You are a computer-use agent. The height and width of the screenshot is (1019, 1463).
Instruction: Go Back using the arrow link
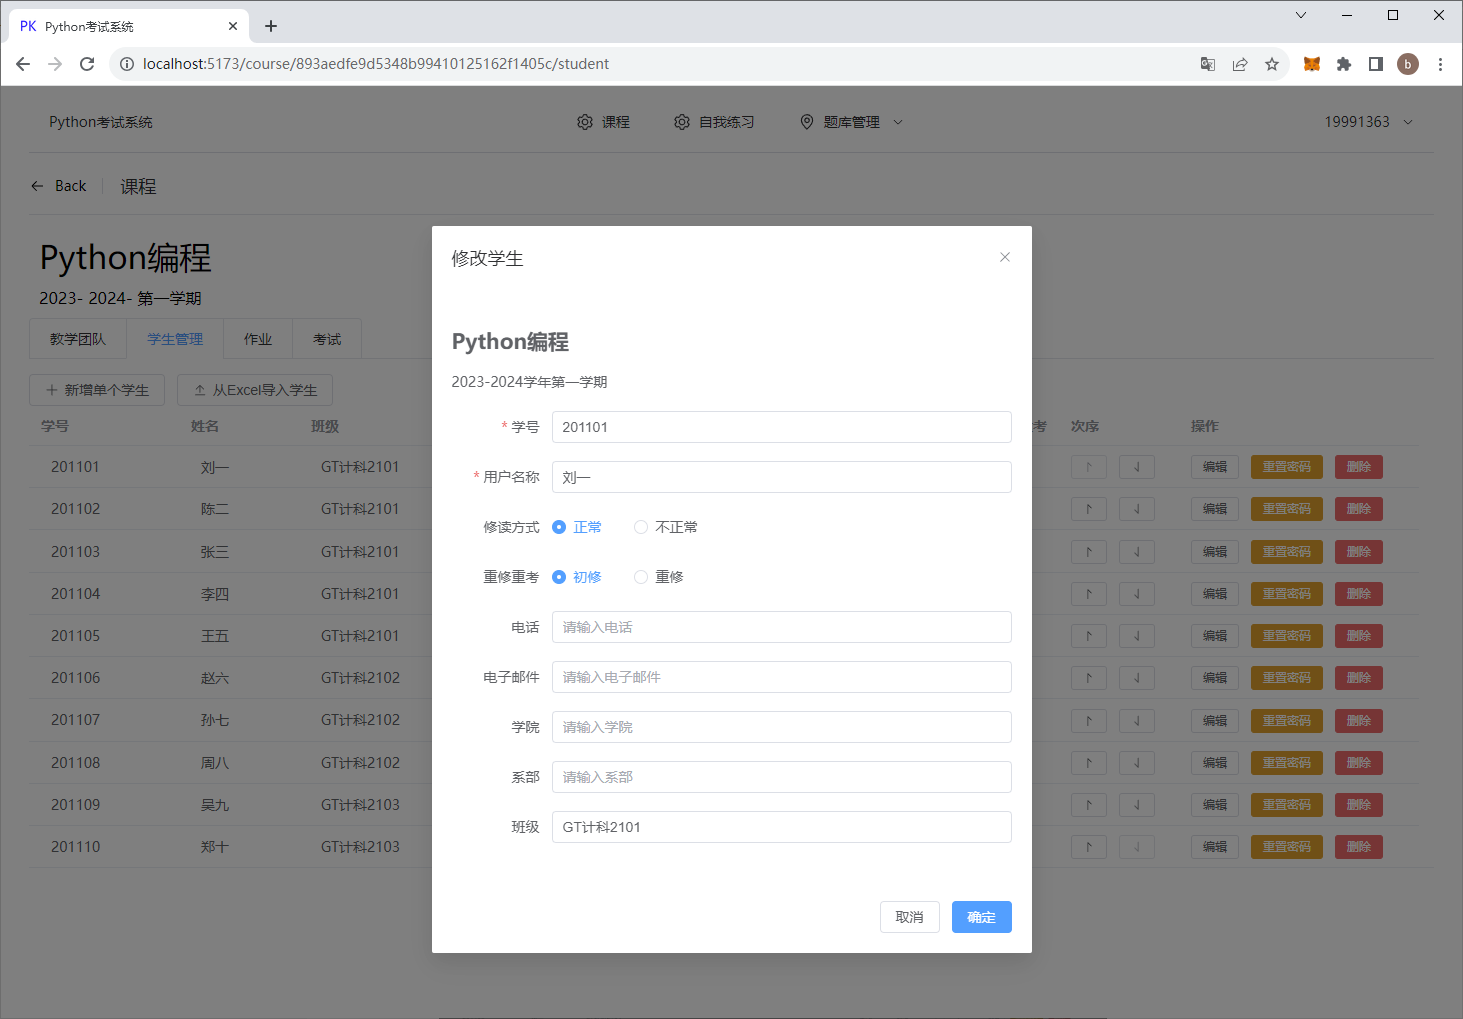click(x=58, y=186)
